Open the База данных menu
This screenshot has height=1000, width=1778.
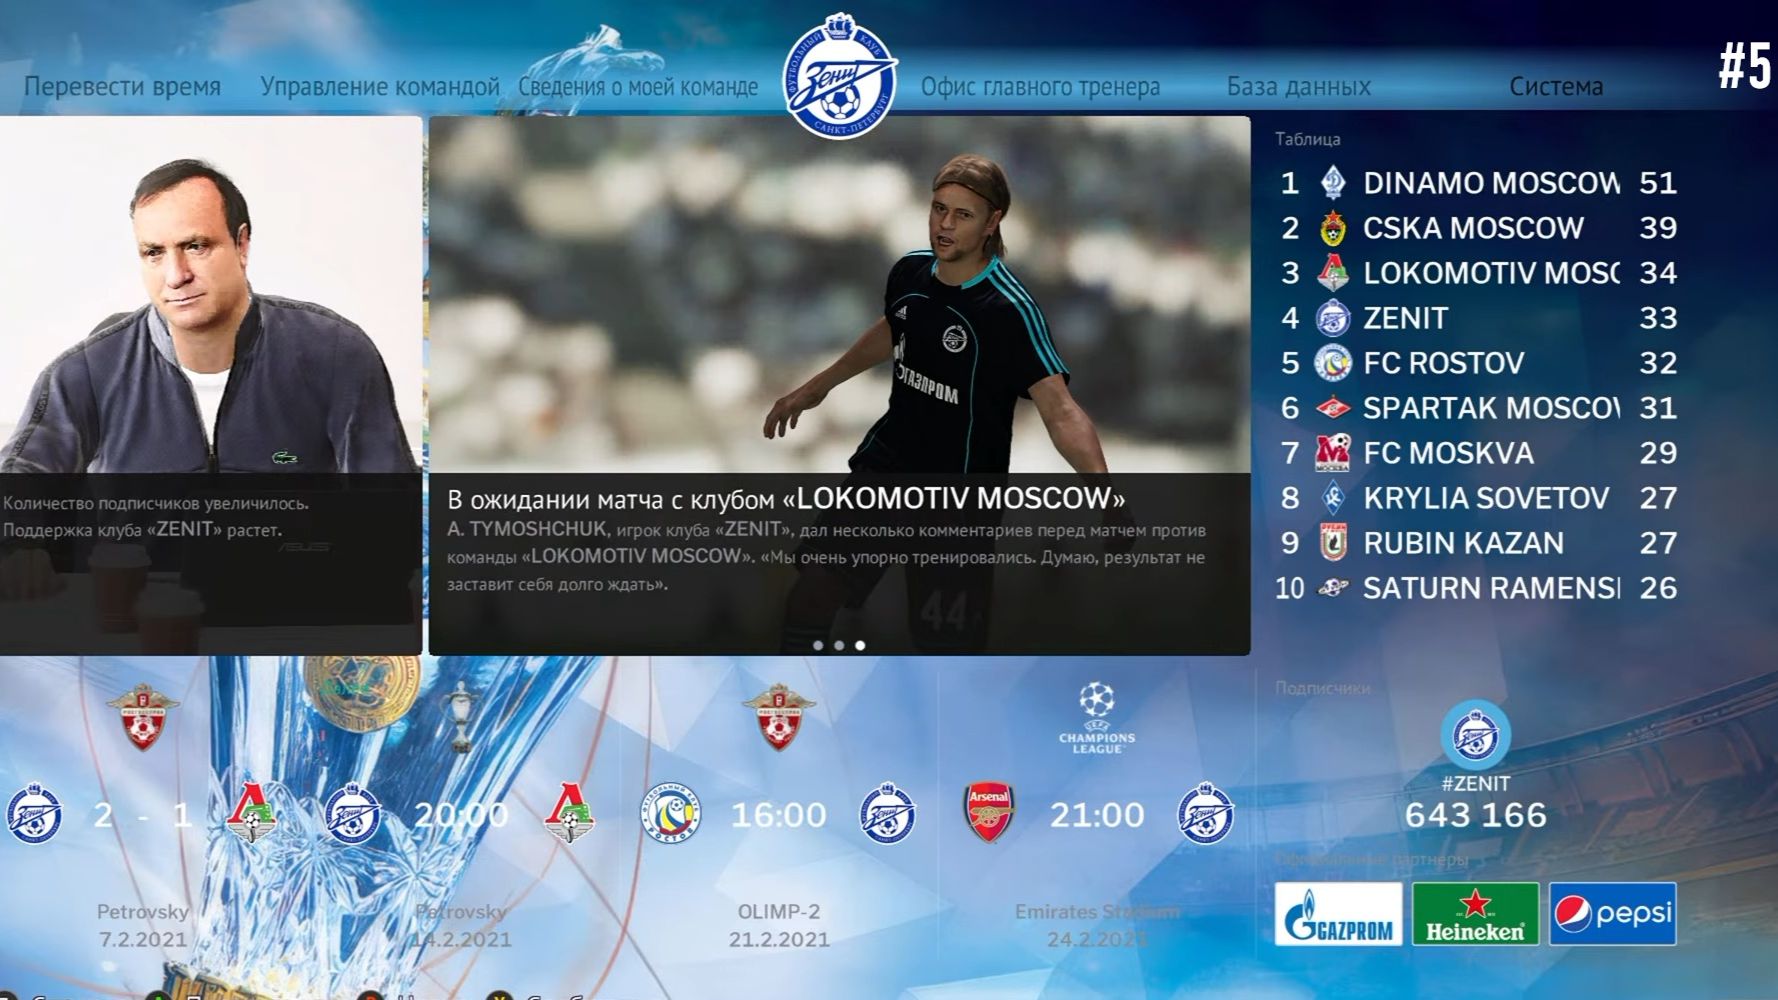coord(1299,87)
